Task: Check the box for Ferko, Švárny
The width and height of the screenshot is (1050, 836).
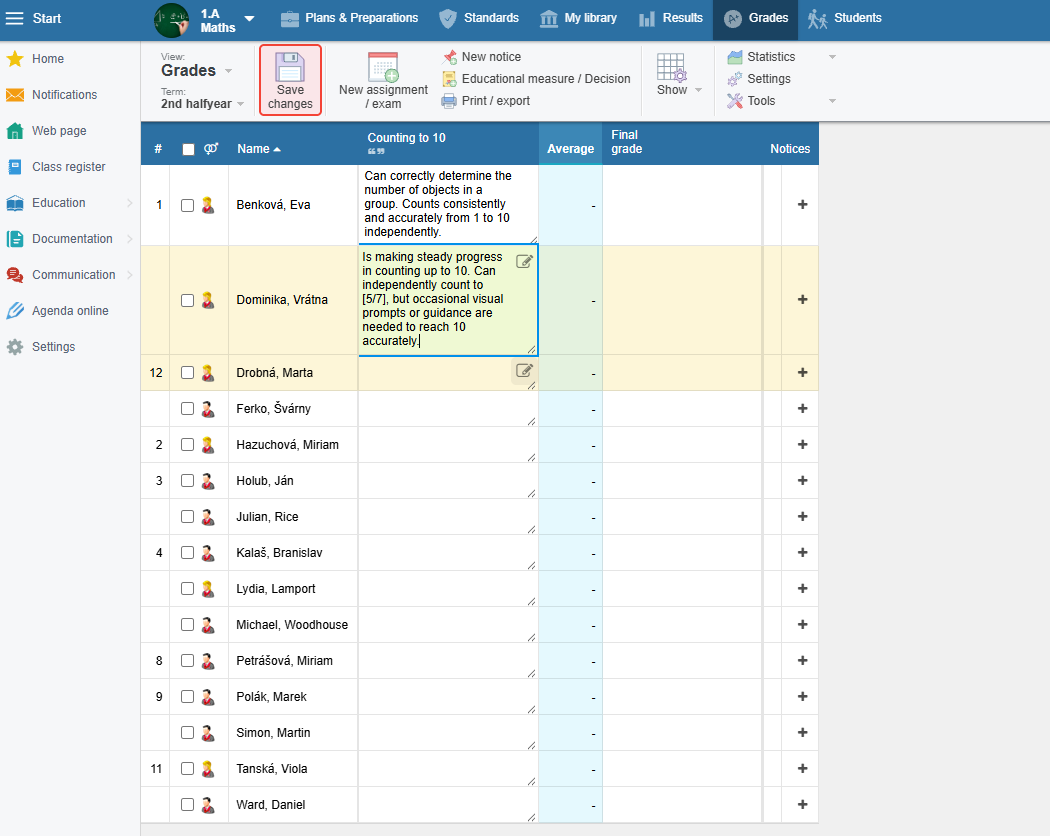Action: (x=188, y=409)
